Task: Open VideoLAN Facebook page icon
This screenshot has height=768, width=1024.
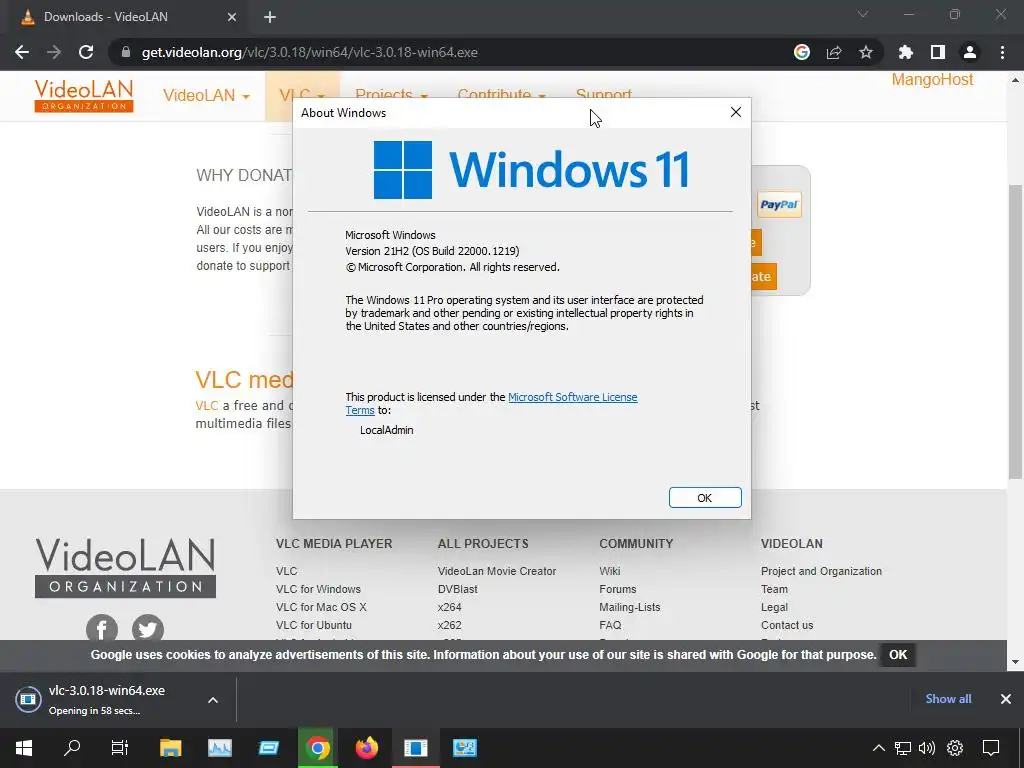Action: (102, 629)
